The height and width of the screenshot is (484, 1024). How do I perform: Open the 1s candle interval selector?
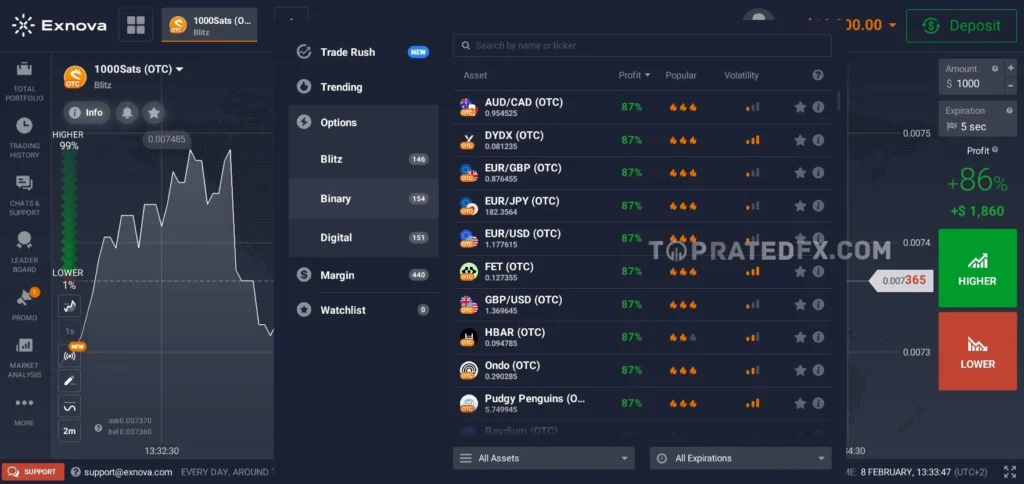pyautogui.click(x=69, y=331)
